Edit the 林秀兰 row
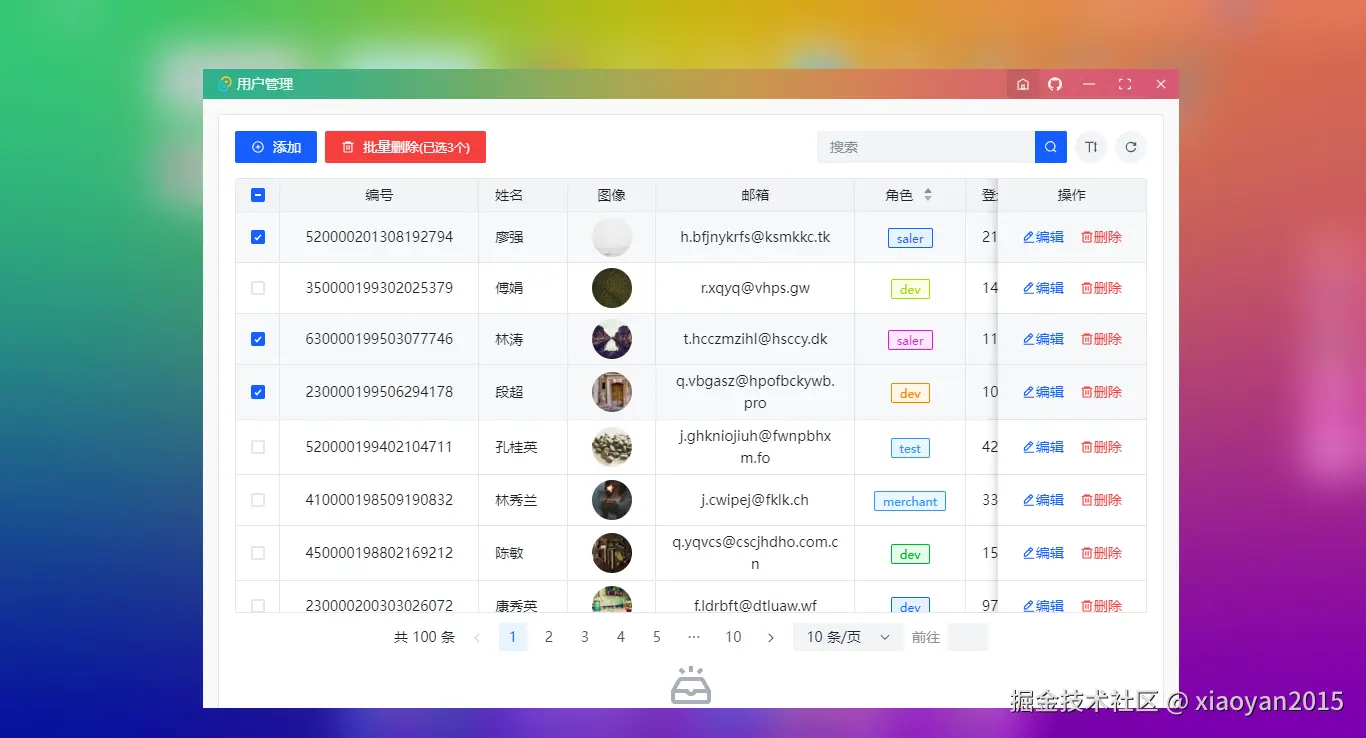Viewport: 1366px width, 738px height. [1043, 500]
